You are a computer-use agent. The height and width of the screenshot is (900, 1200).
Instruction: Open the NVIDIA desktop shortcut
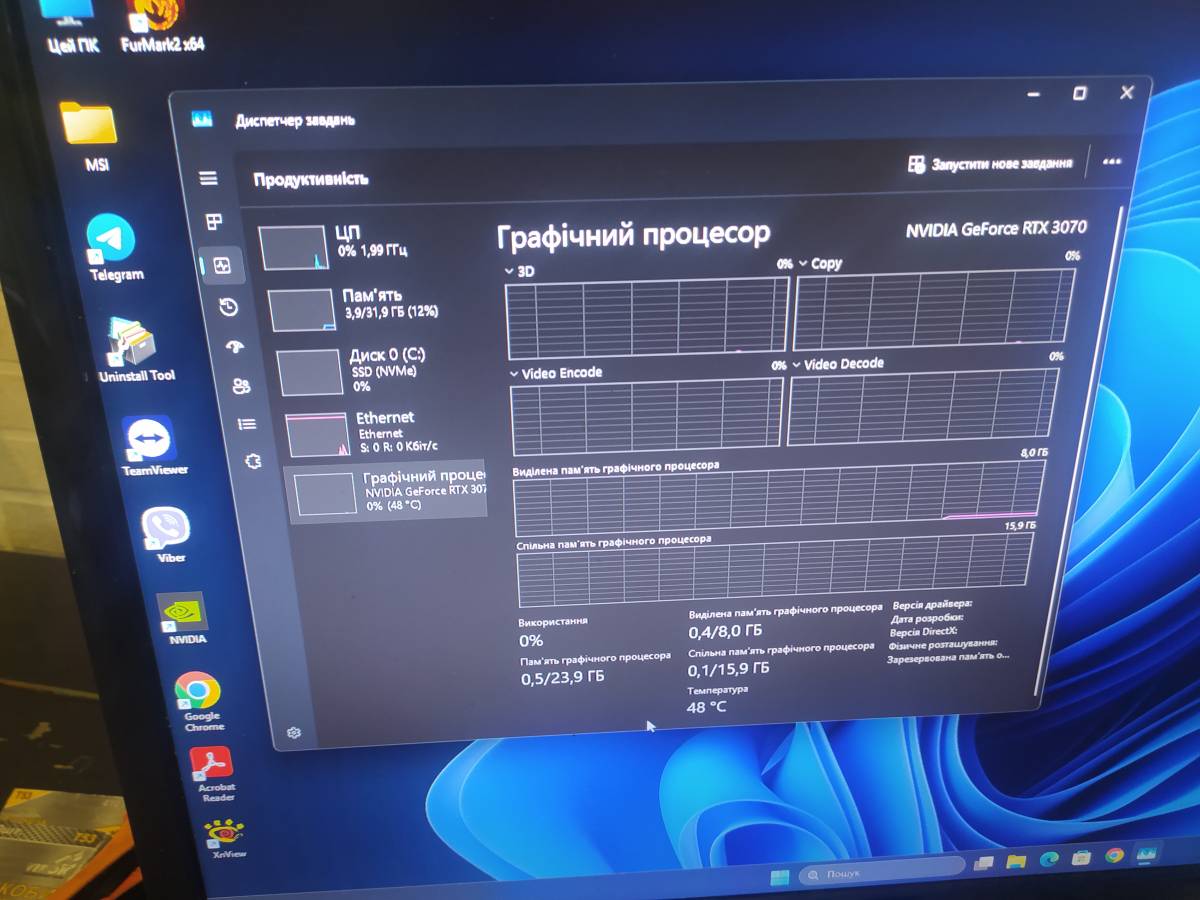tap(185, 620)
